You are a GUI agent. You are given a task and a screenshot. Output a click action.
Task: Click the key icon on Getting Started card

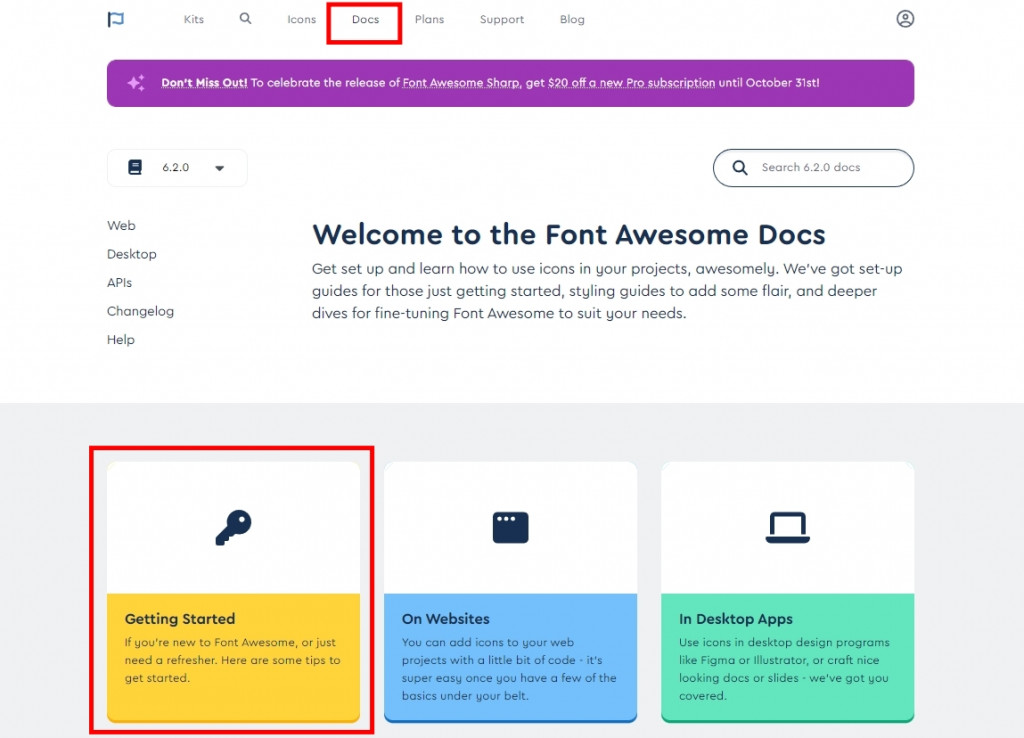click(233, 527)
